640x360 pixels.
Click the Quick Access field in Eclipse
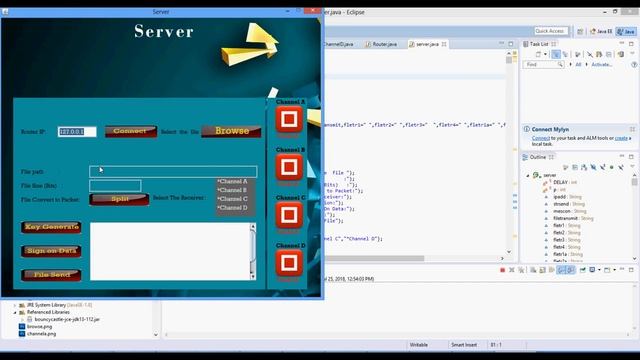pyautogui.click(x=551, y=31)
